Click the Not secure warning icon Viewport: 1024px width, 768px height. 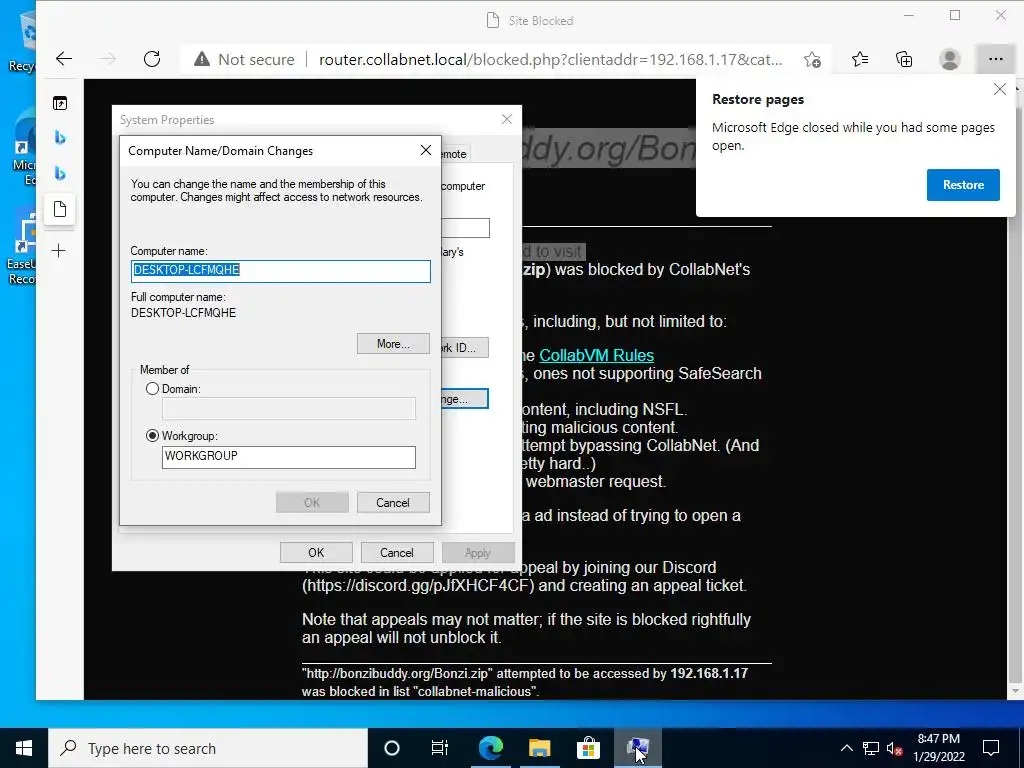tap(202, 59)
